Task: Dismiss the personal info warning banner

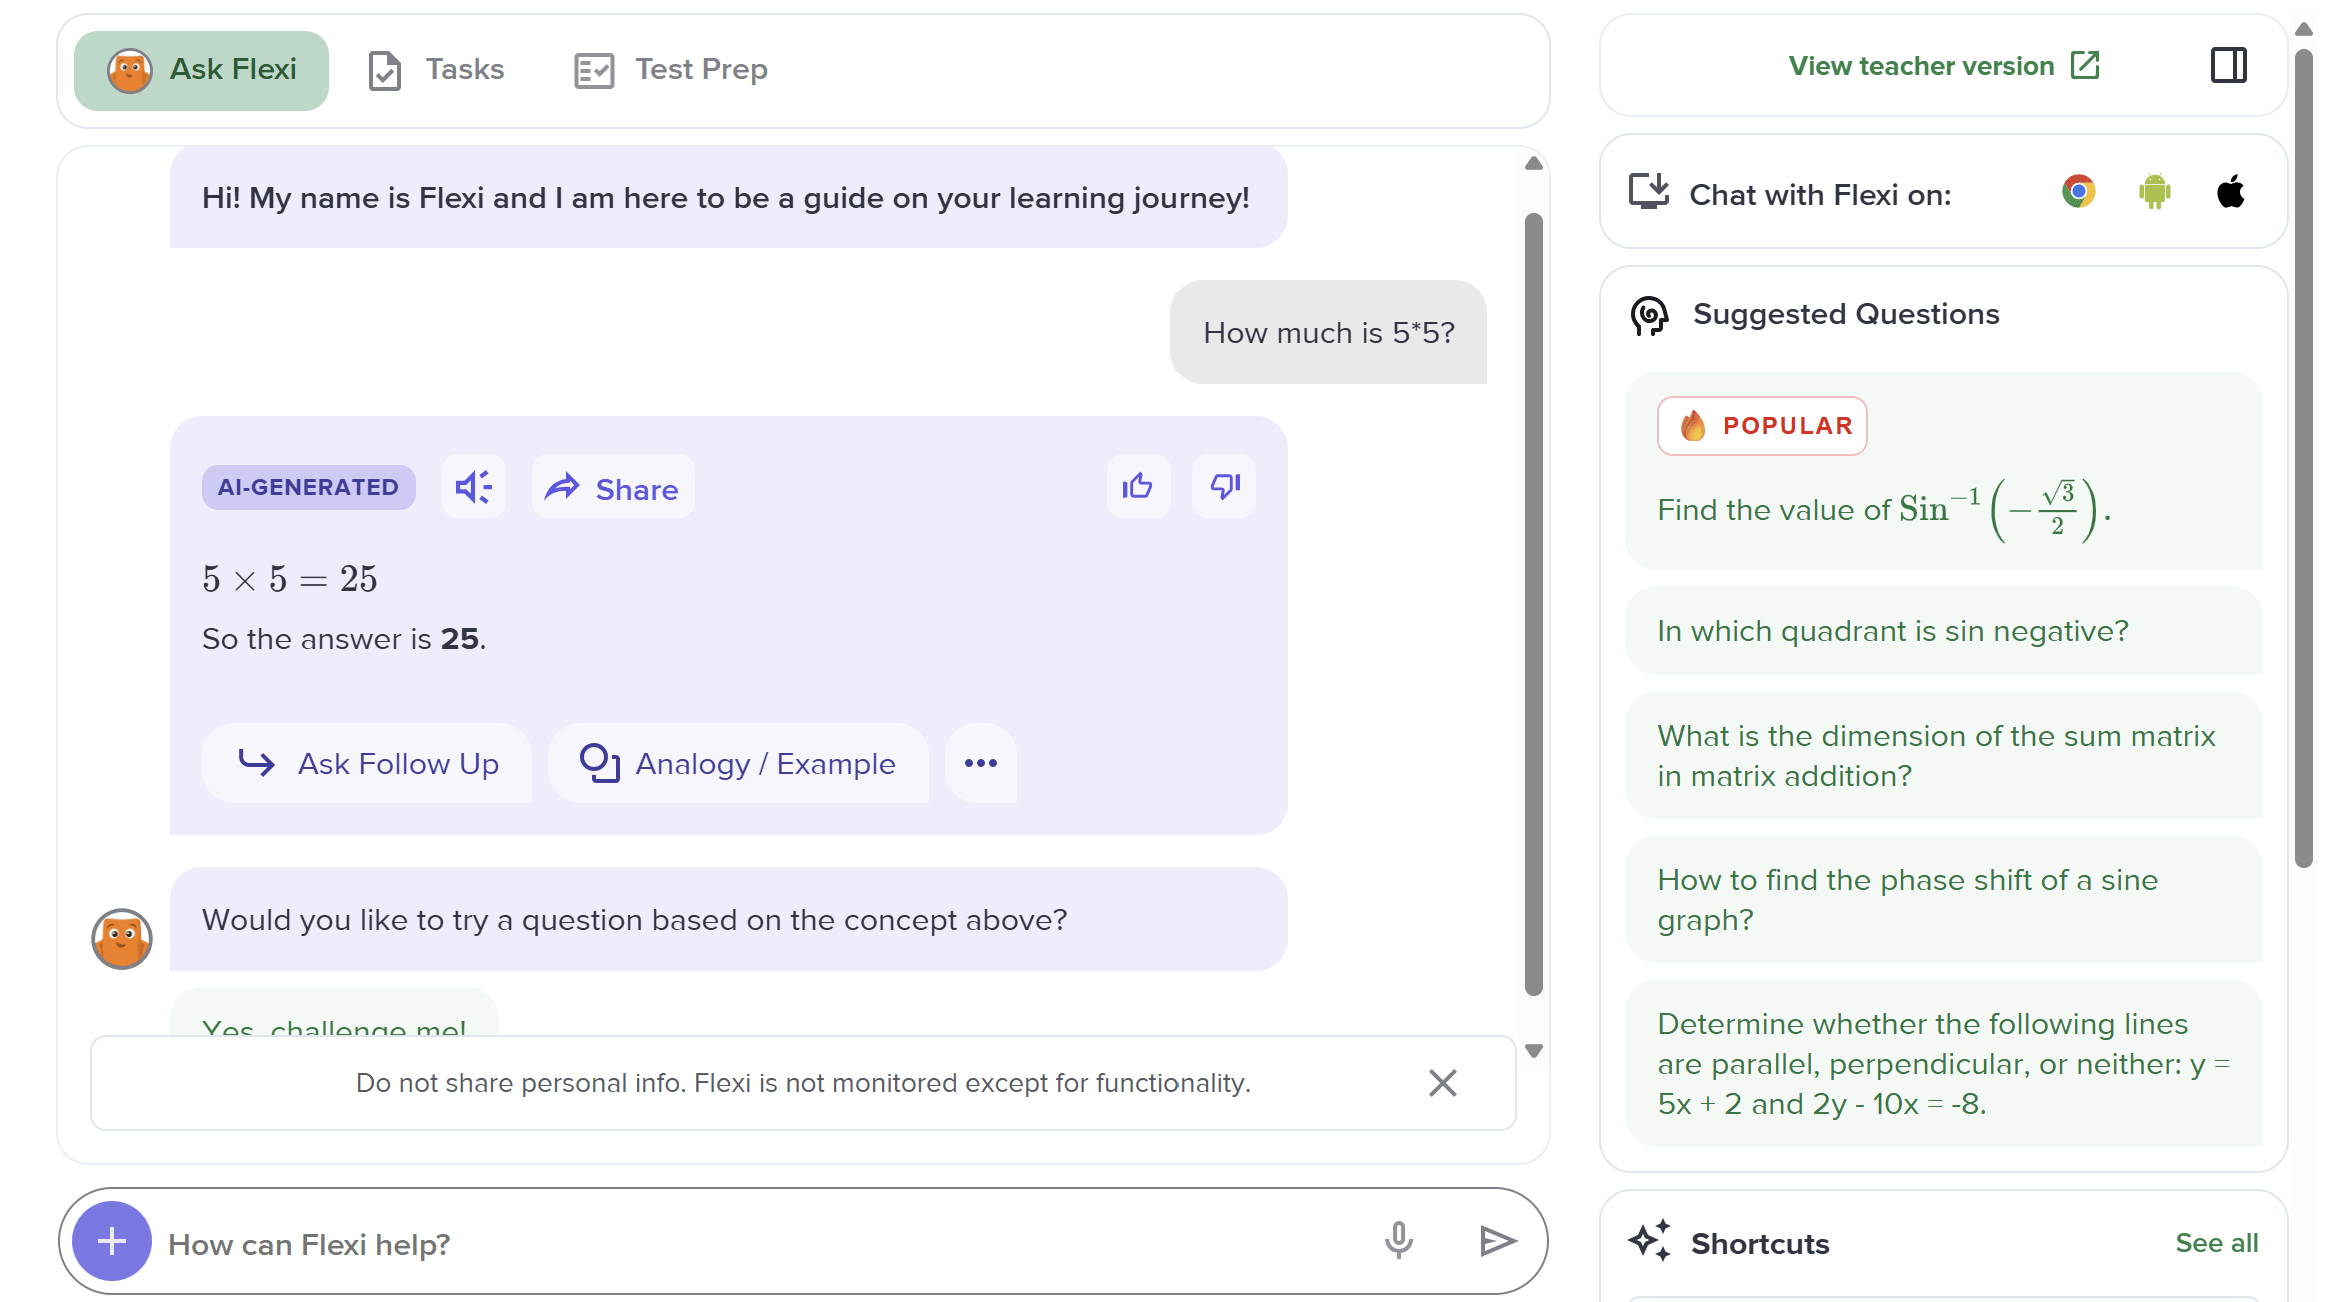Action: [x=1442, y=1083]
